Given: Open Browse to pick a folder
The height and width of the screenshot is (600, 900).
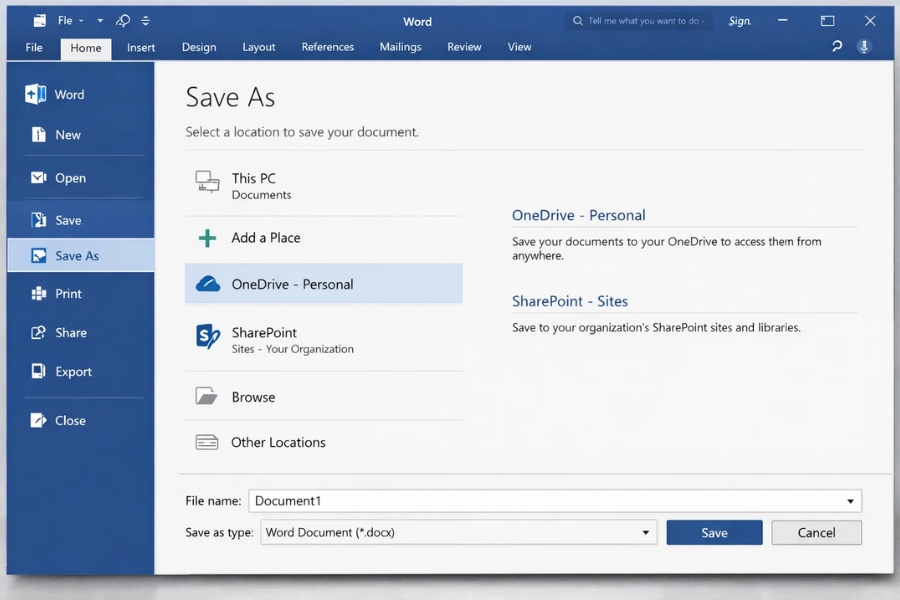Looking at the screenshot, I should pyautogui.click(x=253, y=397).
